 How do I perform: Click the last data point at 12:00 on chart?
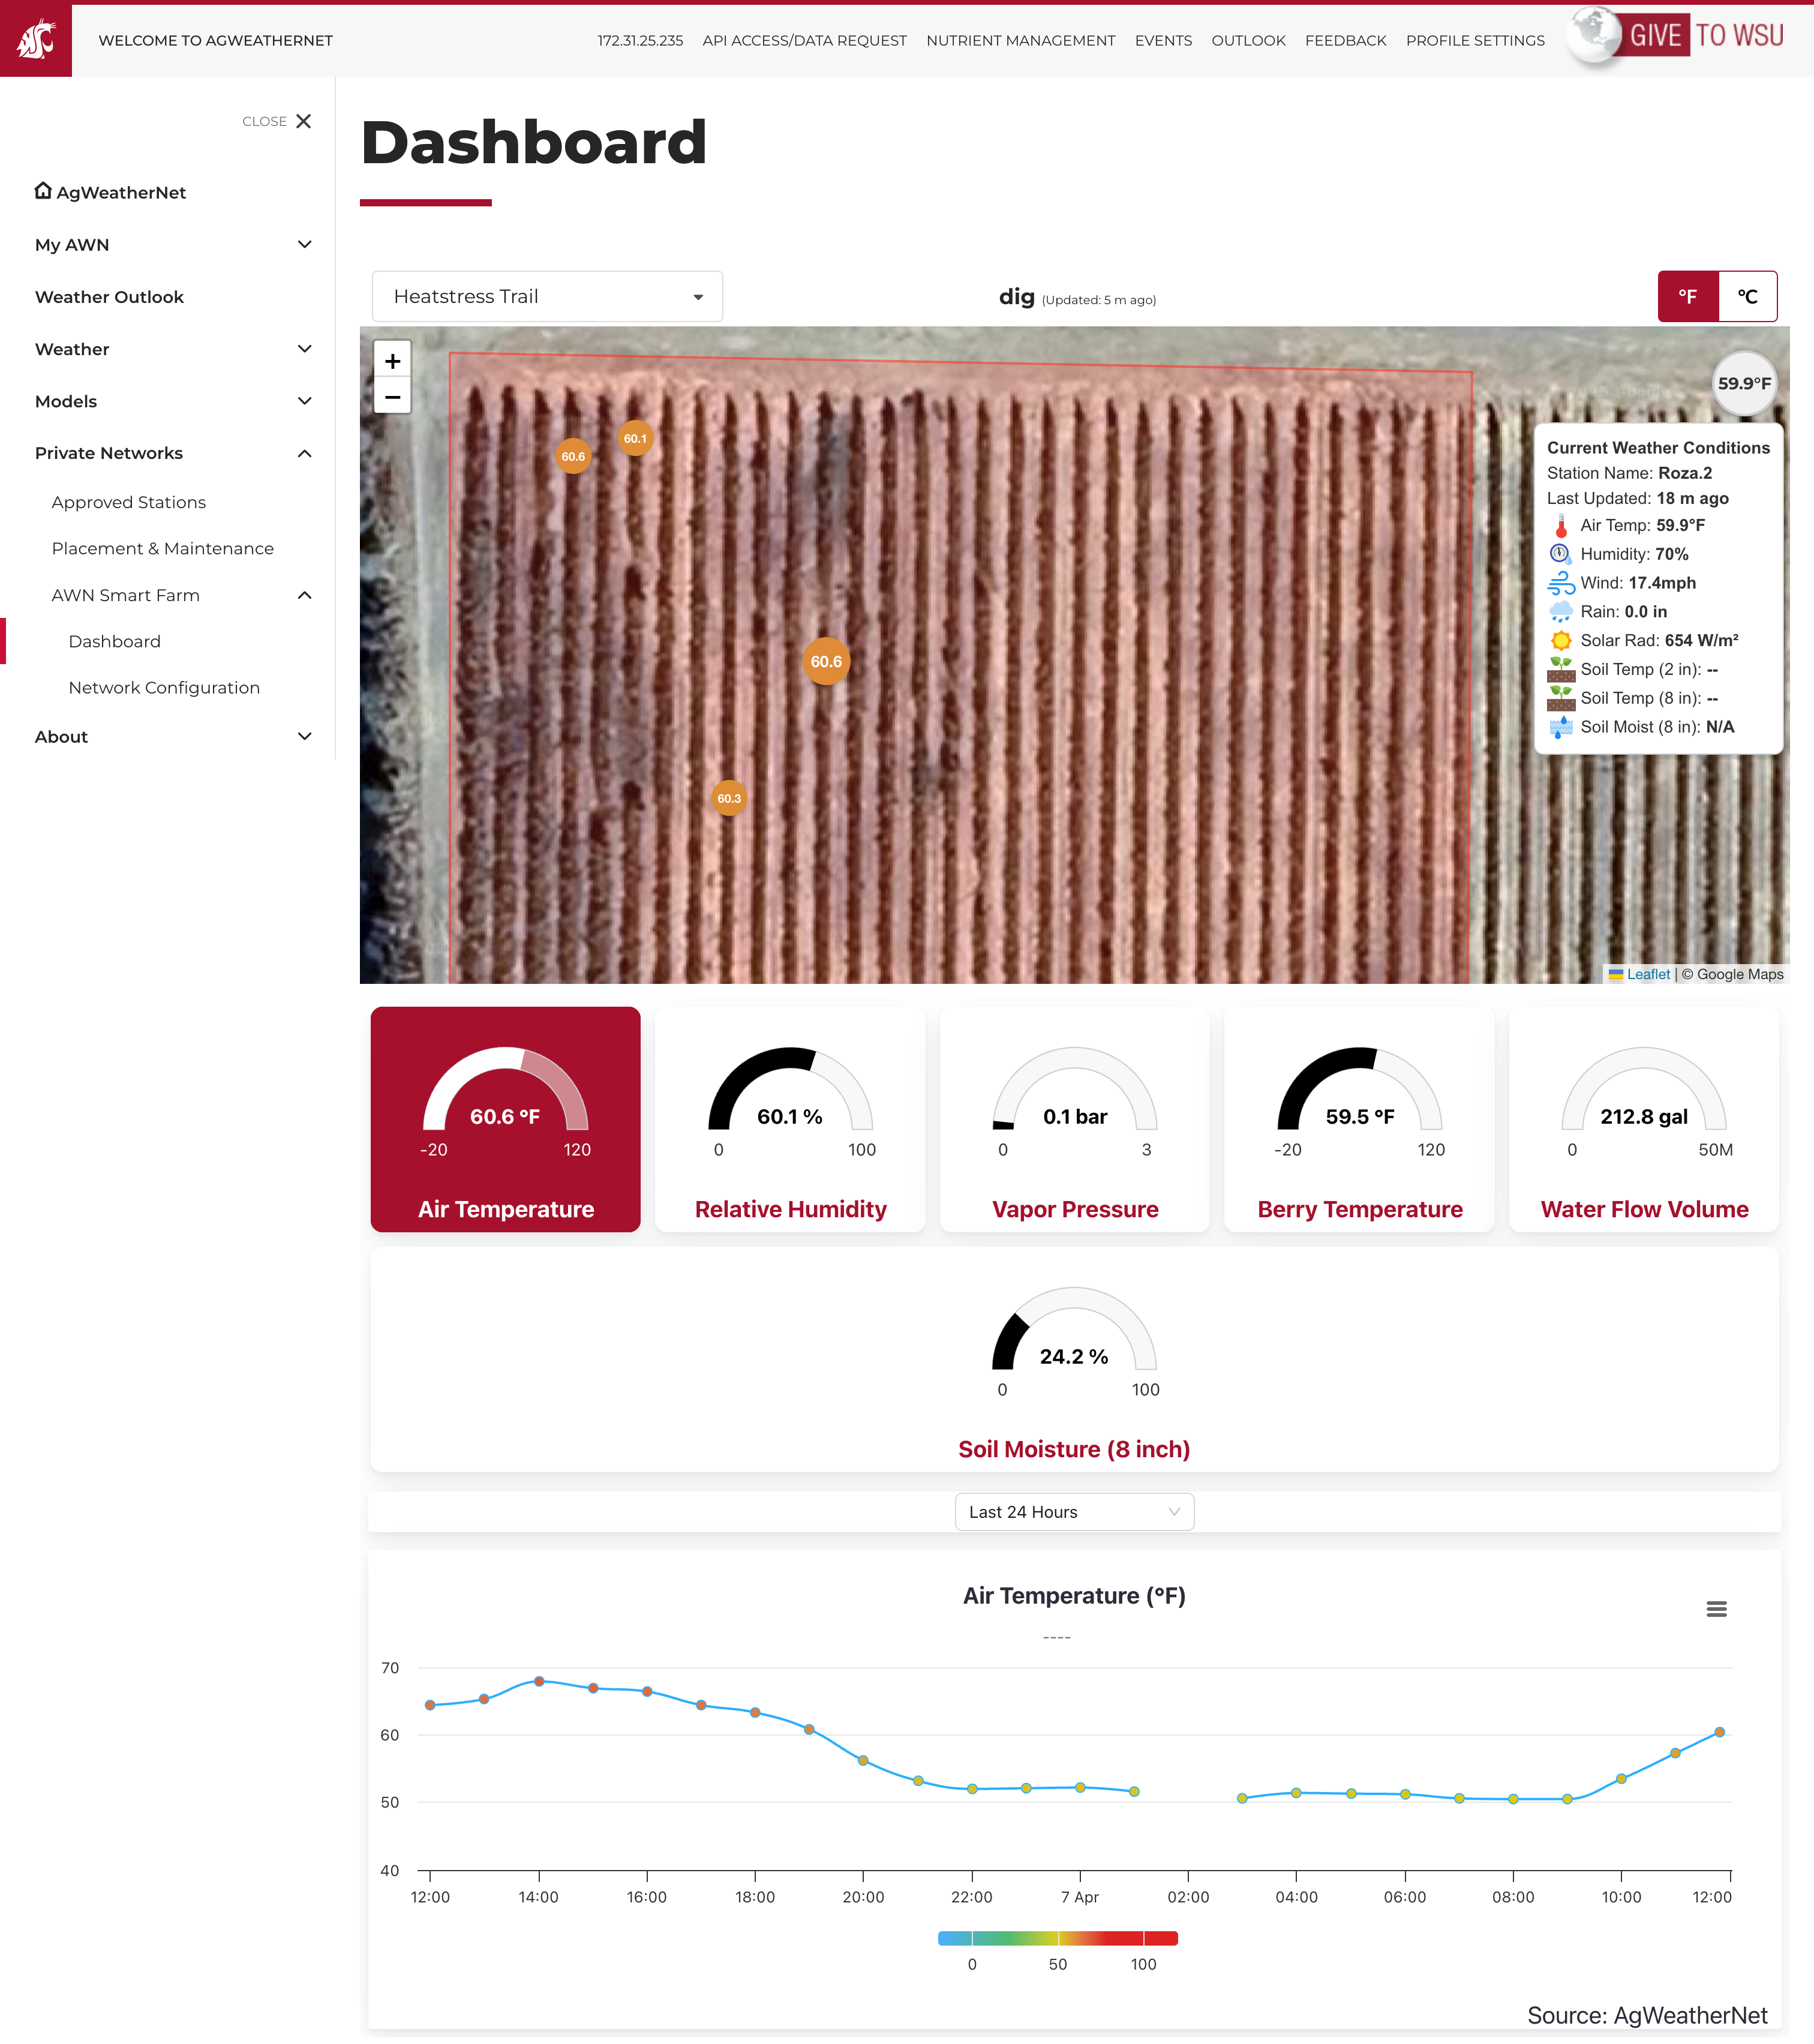(x=1719, y=1732)
